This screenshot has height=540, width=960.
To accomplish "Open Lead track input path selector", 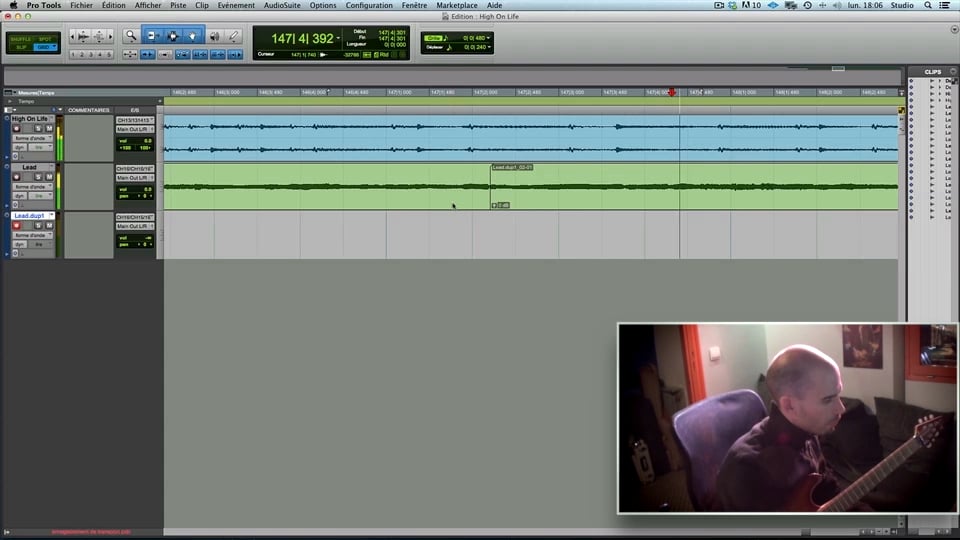I will [x=135, y=168].
